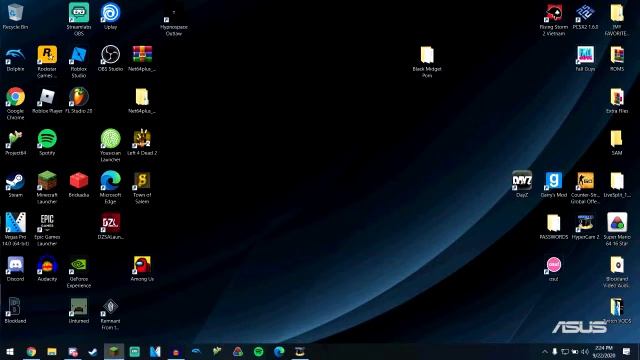640x360 pixels.
Task: Launch Unturned desktop shortcut
Action: click(79, 310)
